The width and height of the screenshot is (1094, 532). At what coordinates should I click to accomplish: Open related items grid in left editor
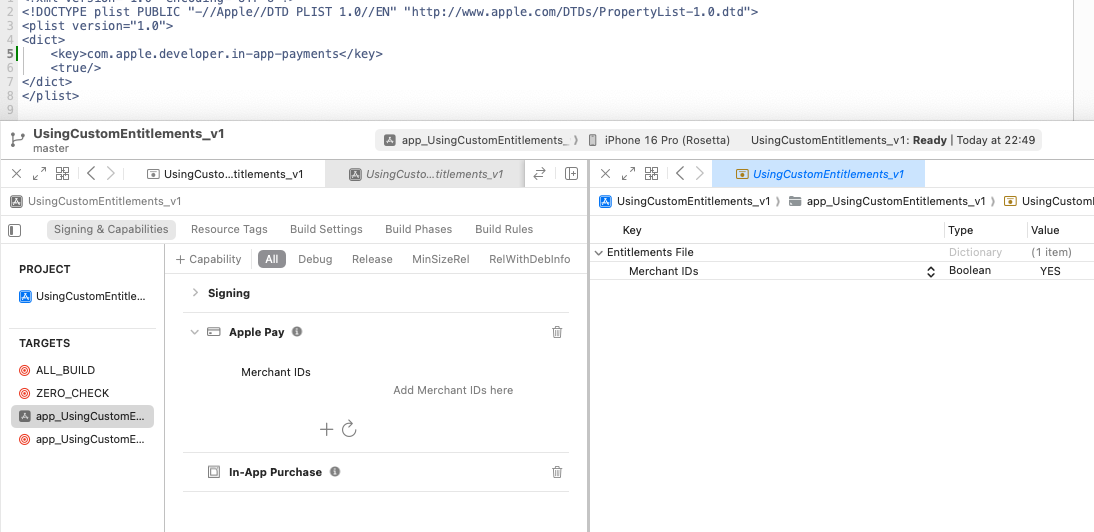click(x=63, y=174)
